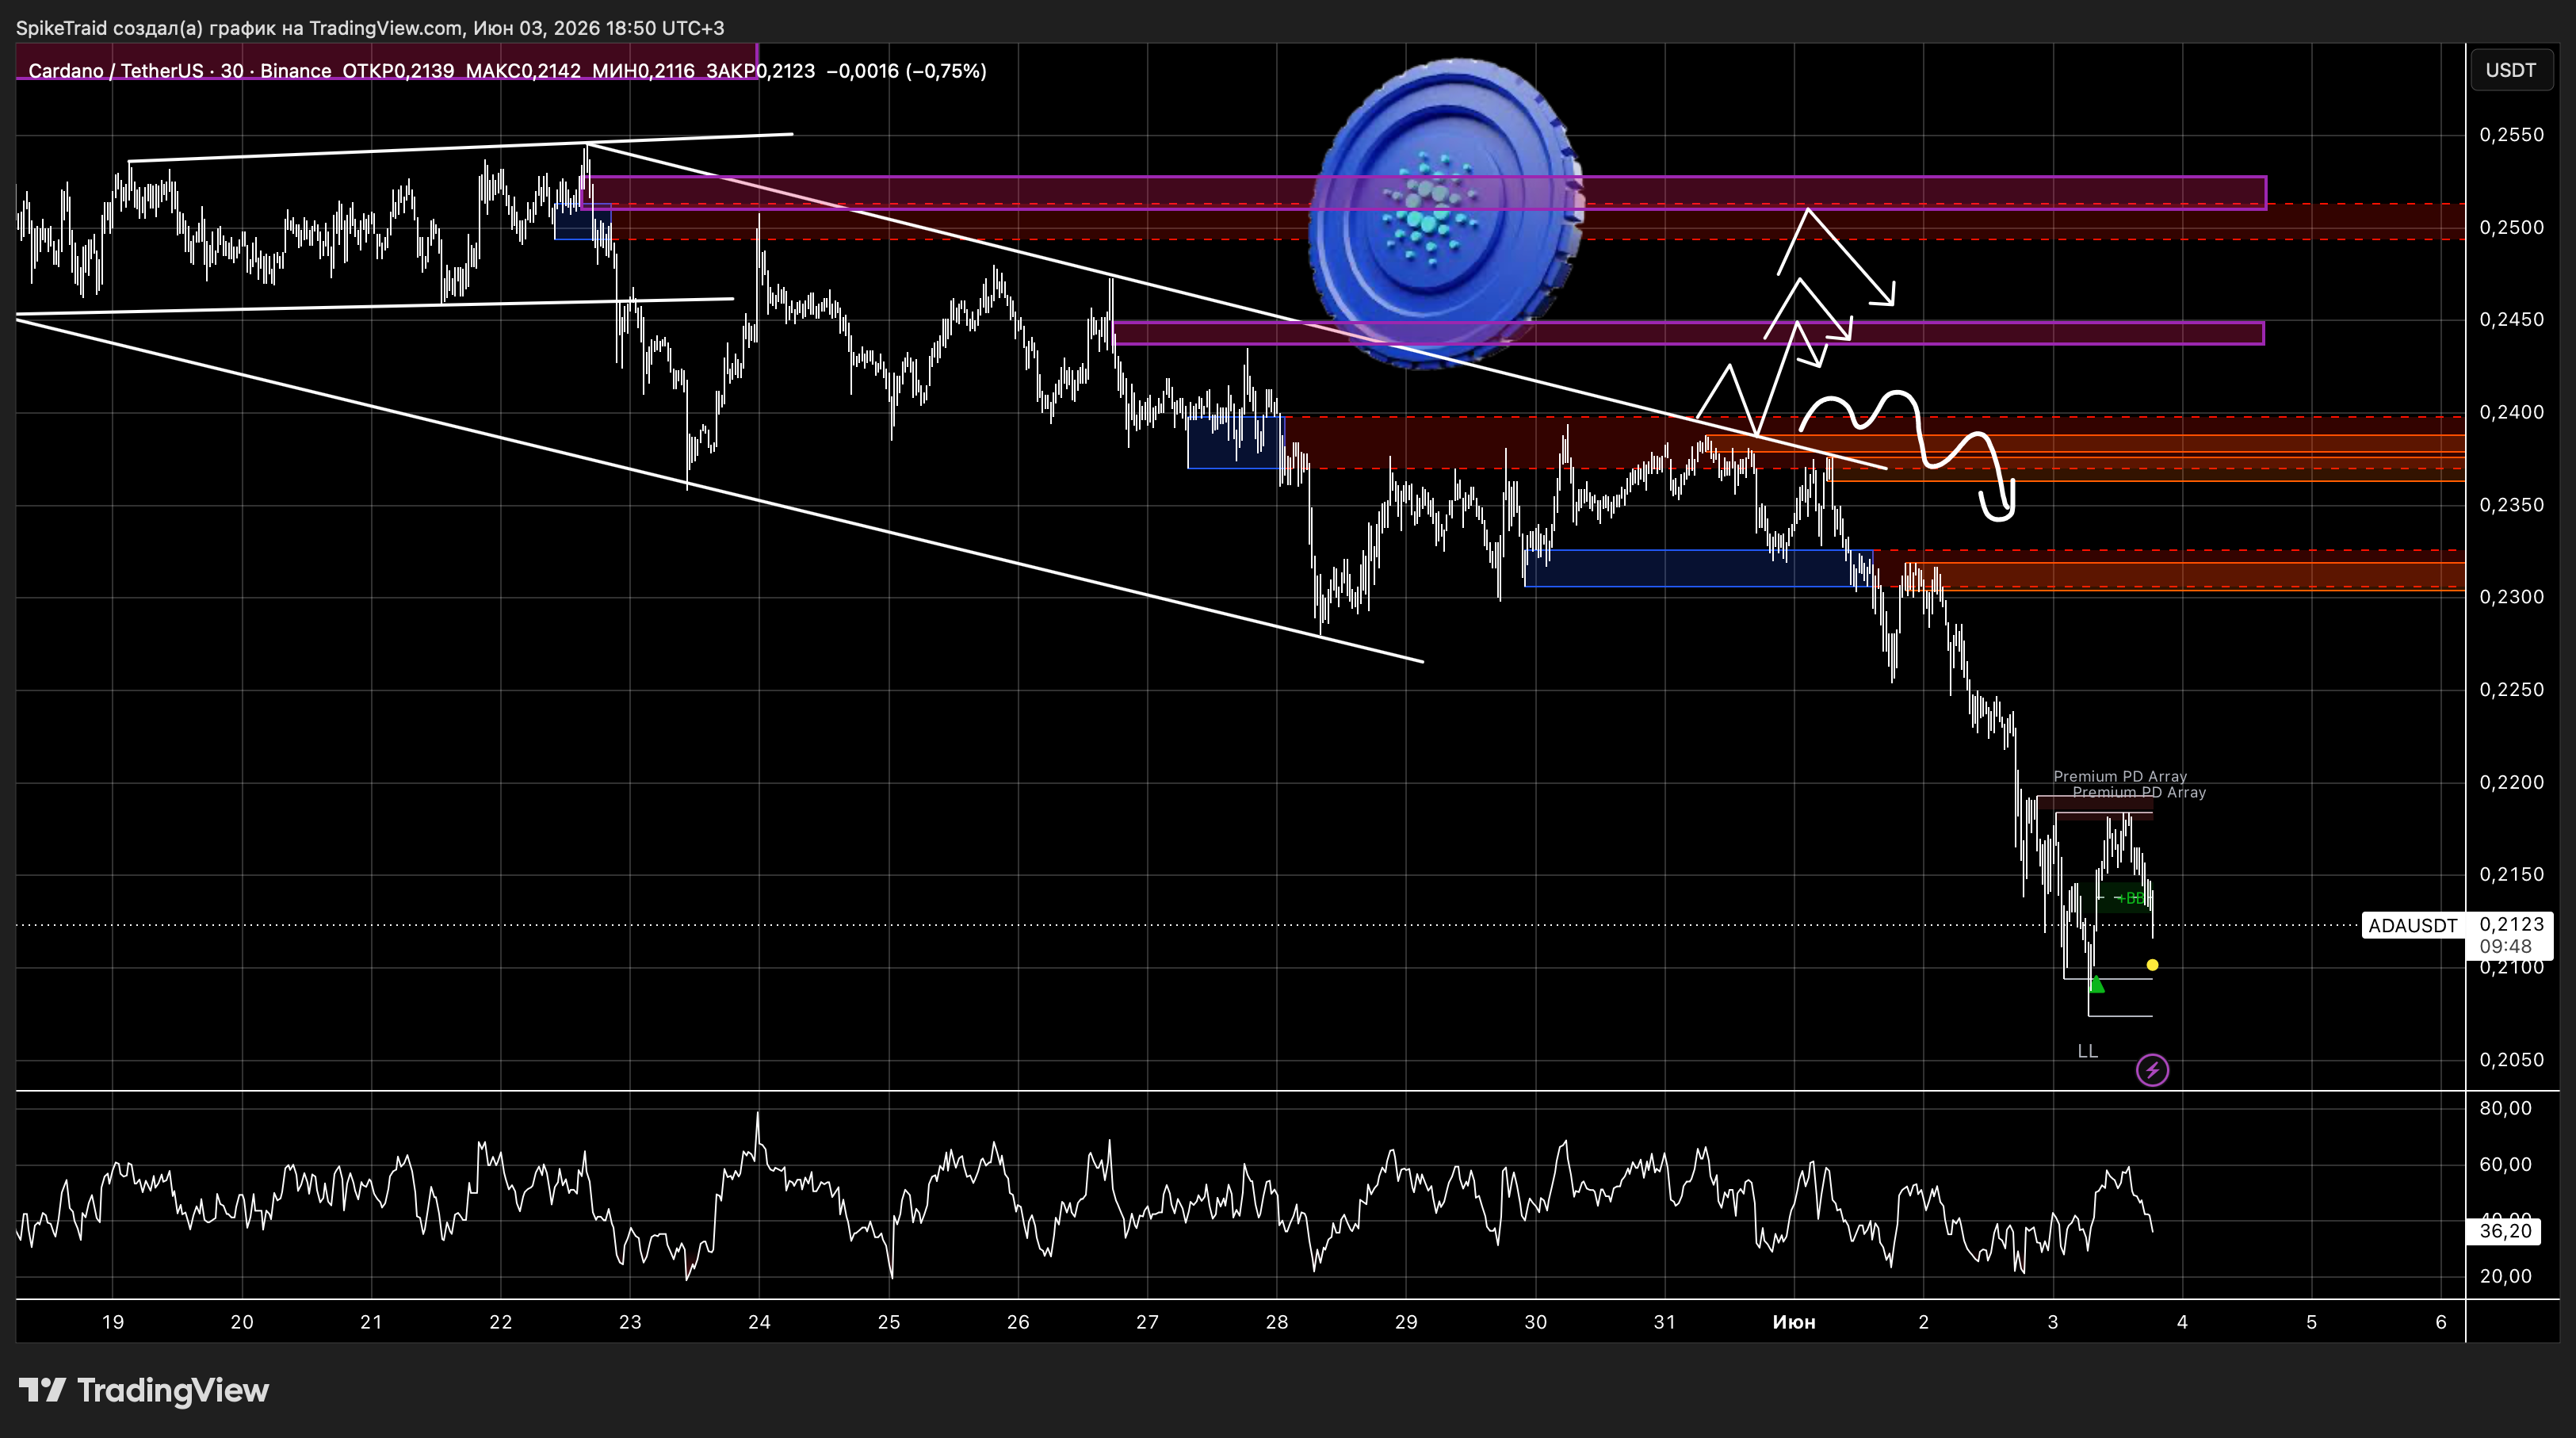Click date 31 on the time axis
The width and height of the screenshot is (2576, 1438).
tap(1664, 1322)
